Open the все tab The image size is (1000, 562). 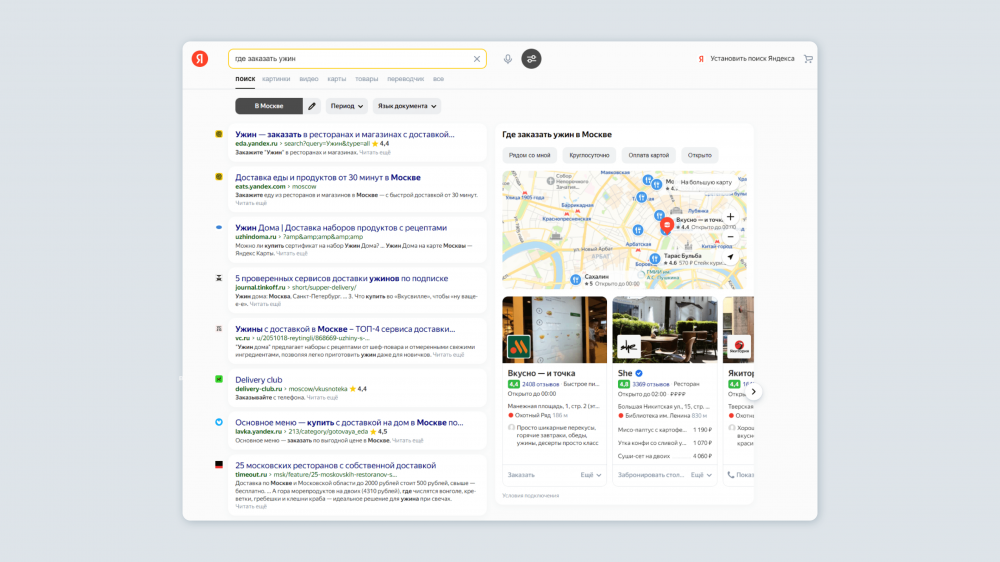coord(438,79)
